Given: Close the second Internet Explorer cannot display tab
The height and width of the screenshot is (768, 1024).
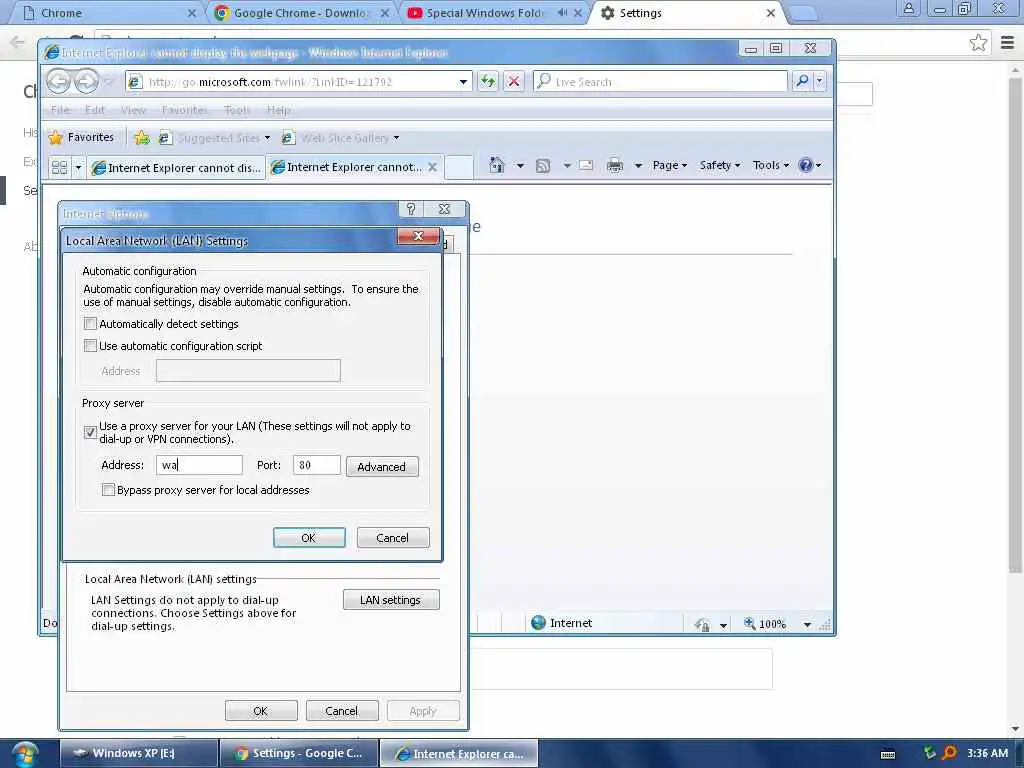Looking at the screenshot, I should point(432,167).
